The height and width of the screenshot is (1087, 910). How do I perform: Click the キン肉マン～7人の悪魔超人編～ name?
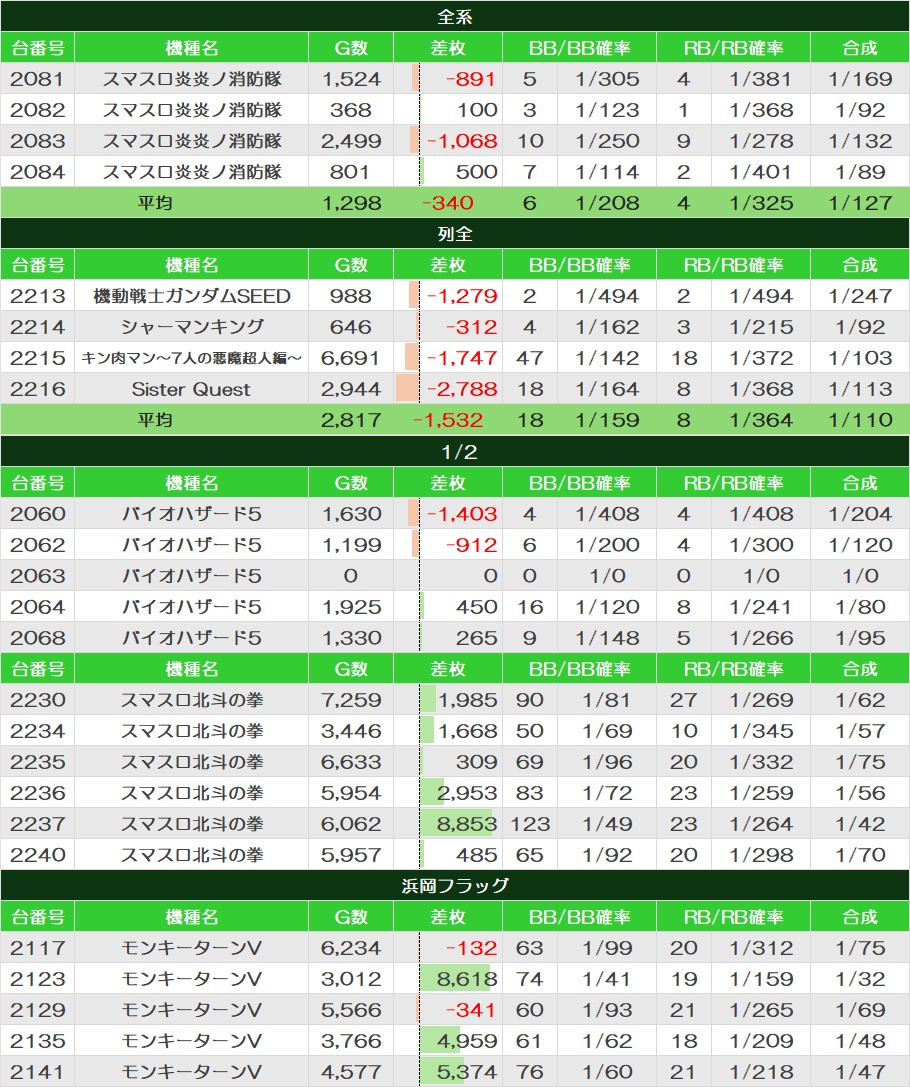[192, 358]
